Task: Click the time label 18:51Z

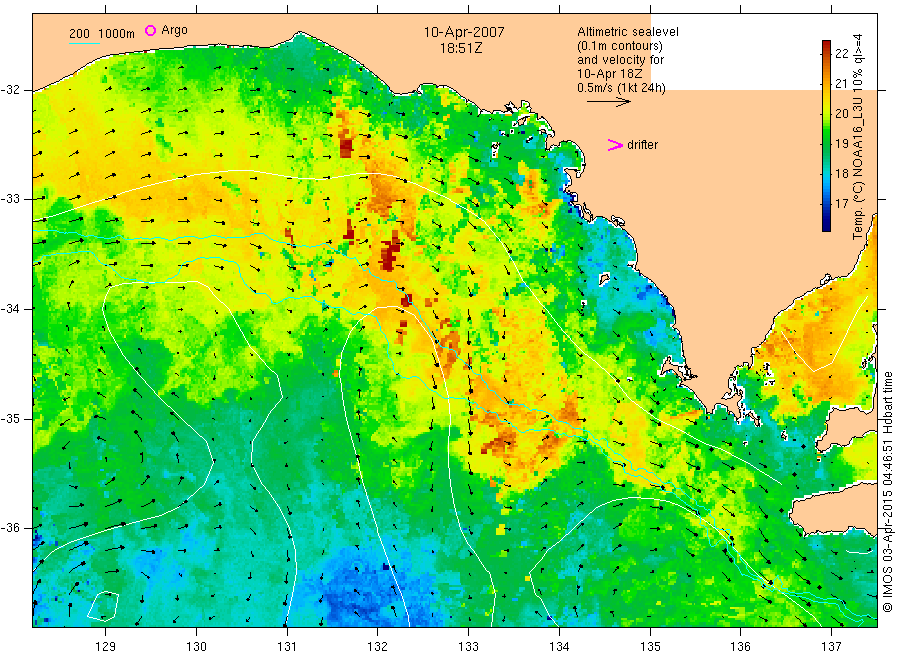Action: pyautogui.click(x=461, y=48)
